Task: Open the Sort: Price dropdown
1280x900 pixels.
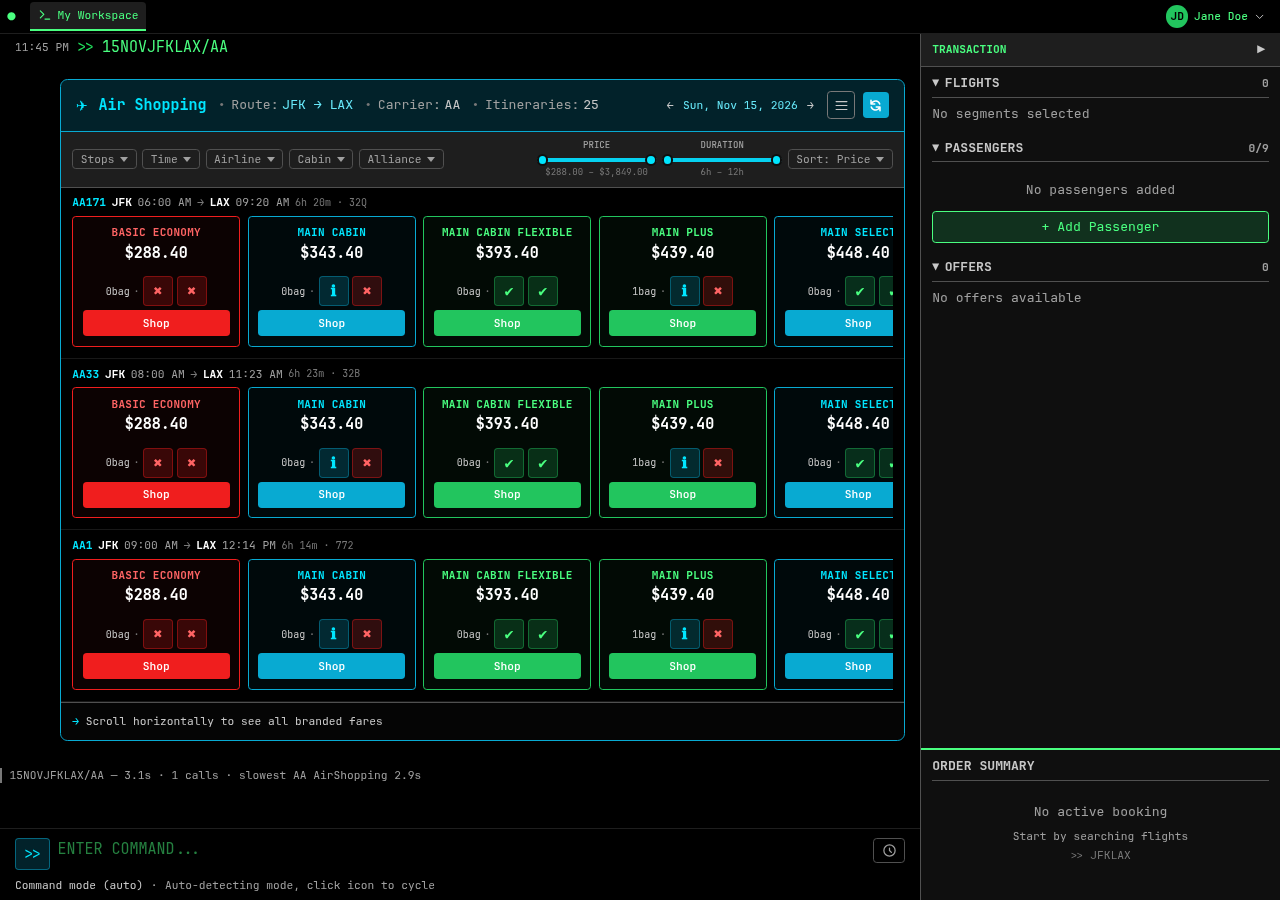Action: pyautogui.click(x=840, y=159)
